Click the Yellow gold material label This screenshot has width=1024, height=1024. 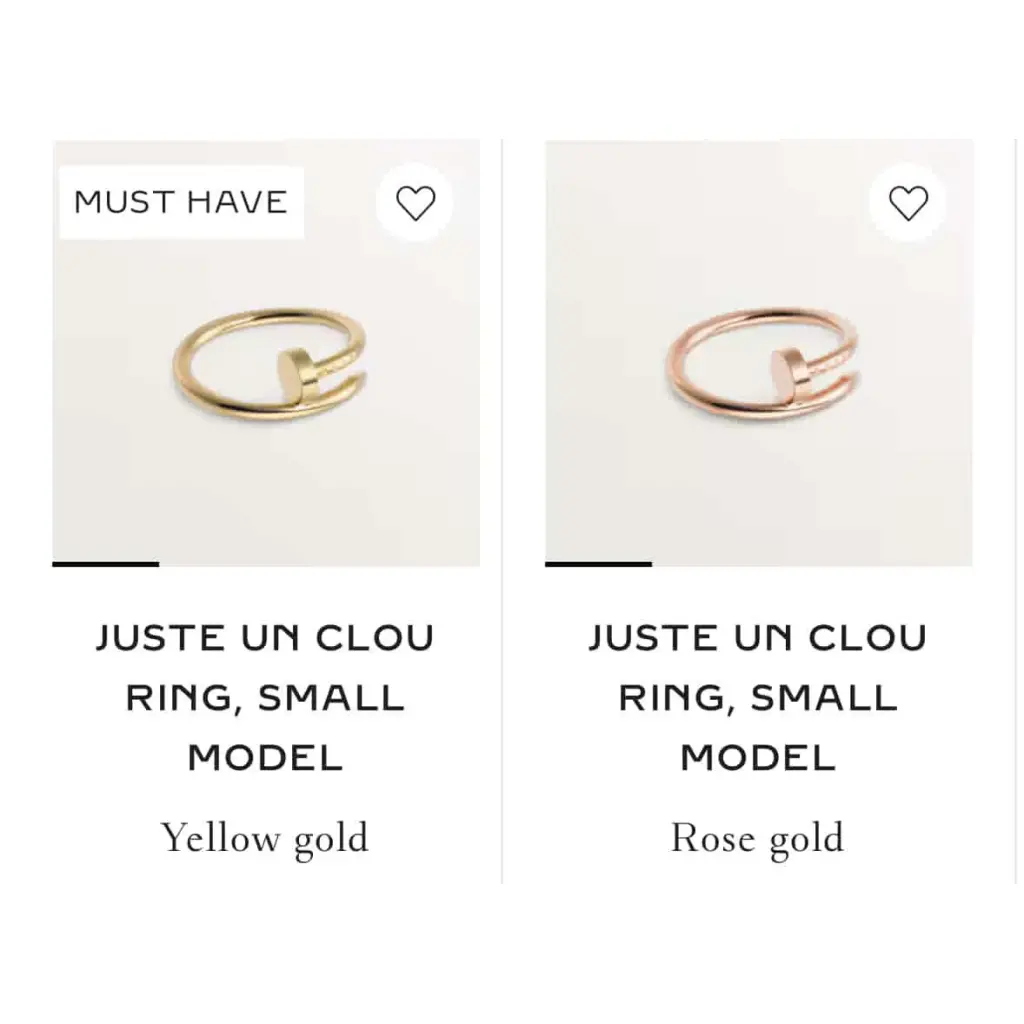265,839
